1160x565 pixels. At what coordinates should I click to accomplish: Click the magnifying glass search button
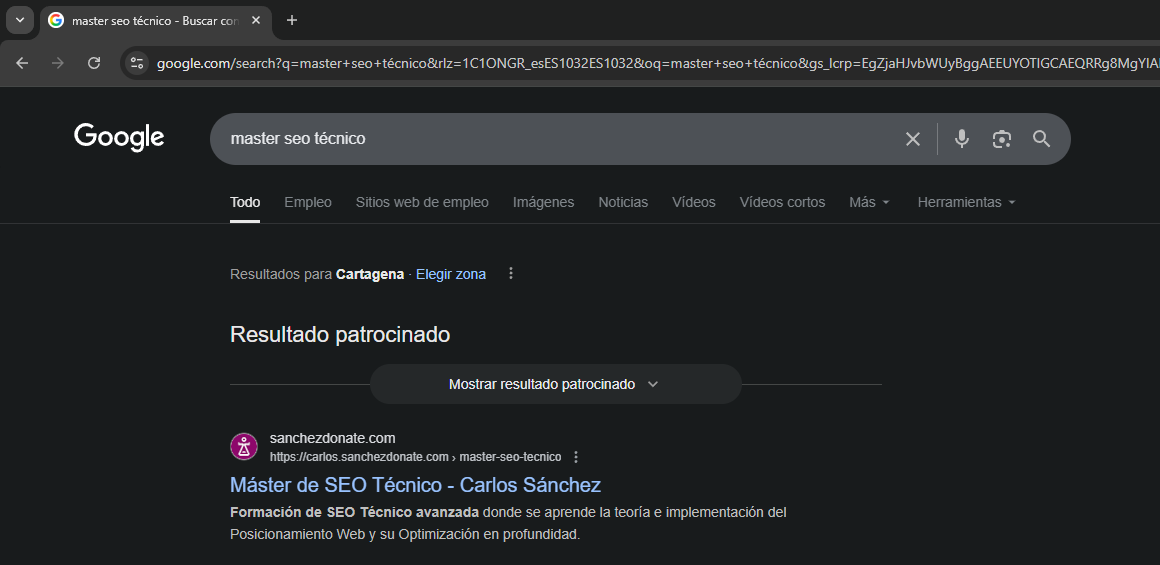coord(1041,139)
